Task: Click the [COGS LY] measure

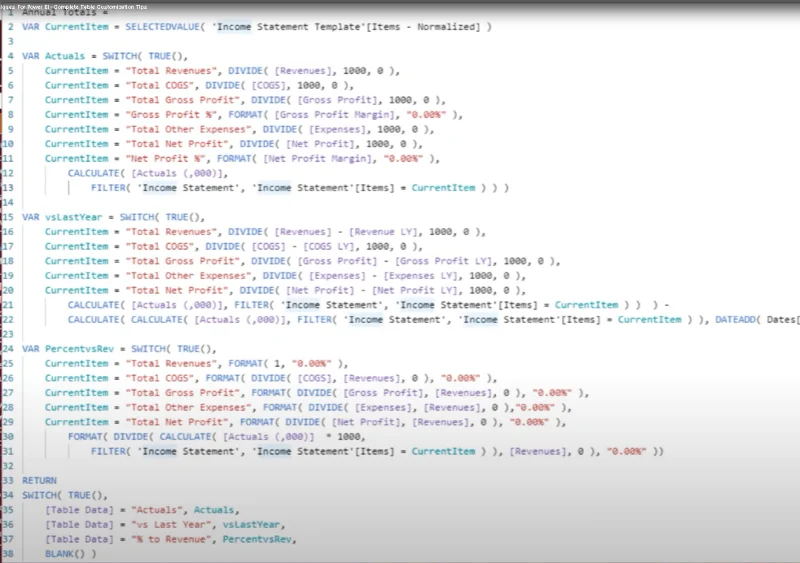Action: pos(329,247)
